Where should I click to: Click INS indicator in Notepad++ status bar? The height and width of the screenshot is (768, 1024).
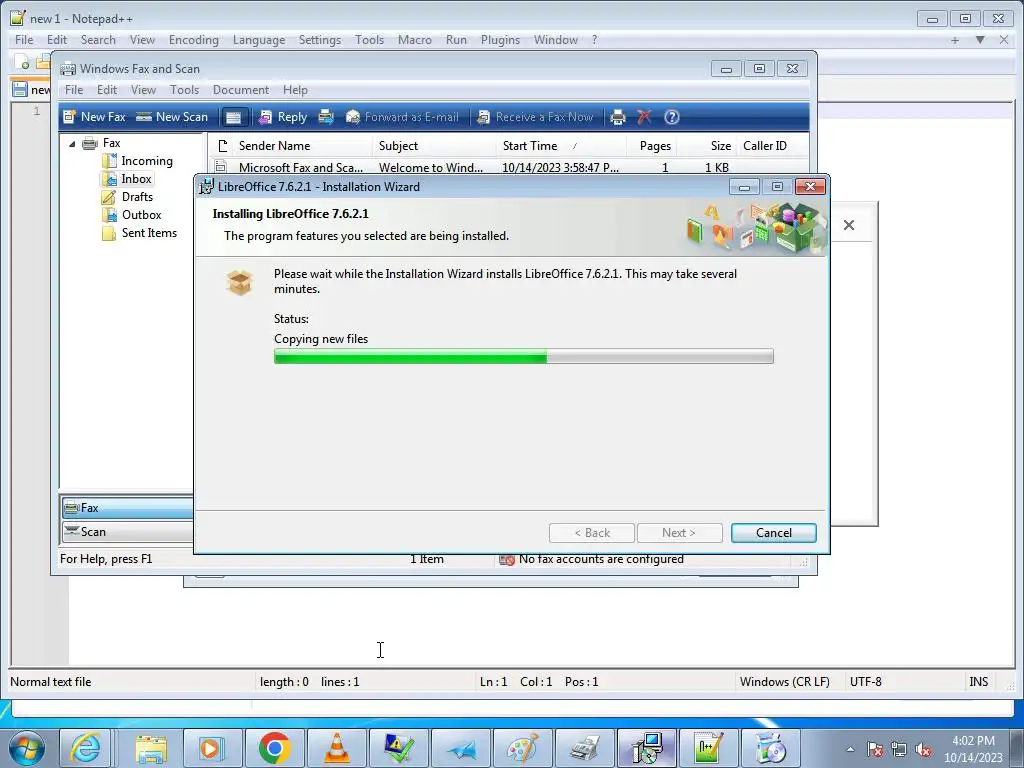(x=978, y=682)
